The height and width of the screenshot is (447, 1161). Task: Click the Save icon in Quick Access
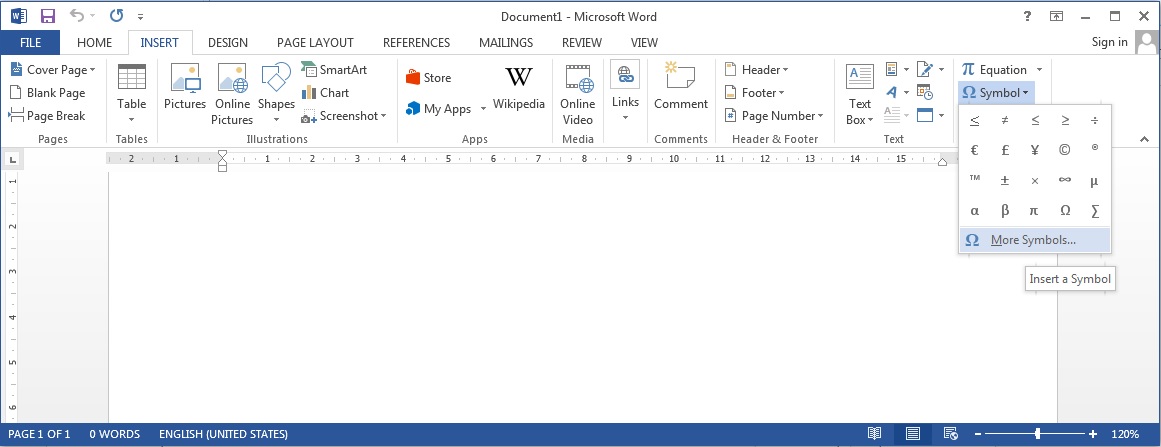pyautogui.click(x=48, y=16)
